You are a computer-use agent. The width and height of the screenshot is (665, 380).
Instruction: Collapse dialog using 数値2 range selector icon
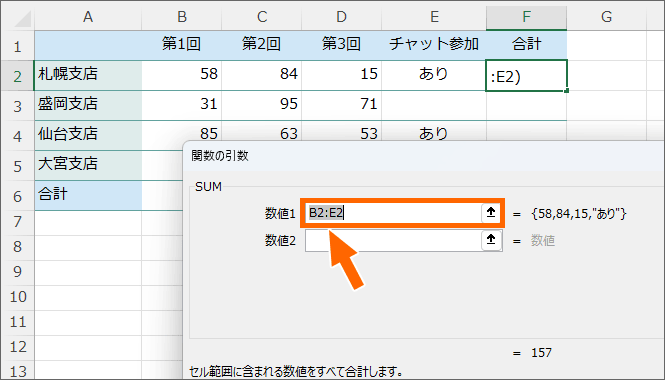(491, 240)
